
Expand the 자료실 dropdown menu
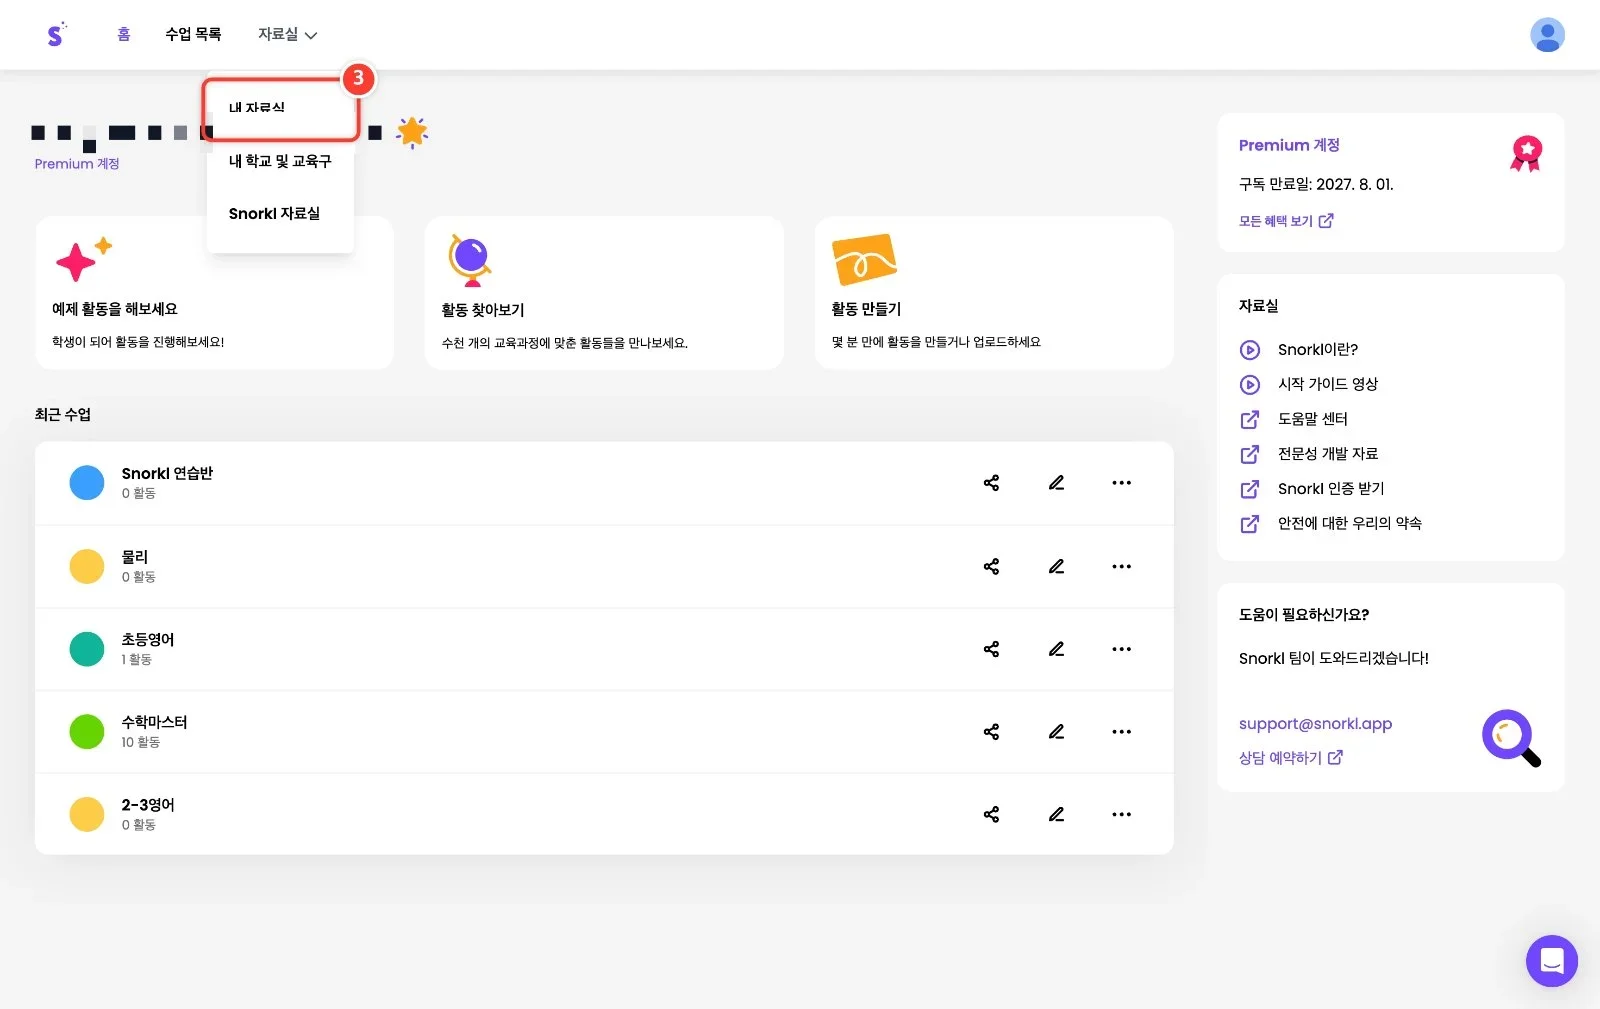287,34
